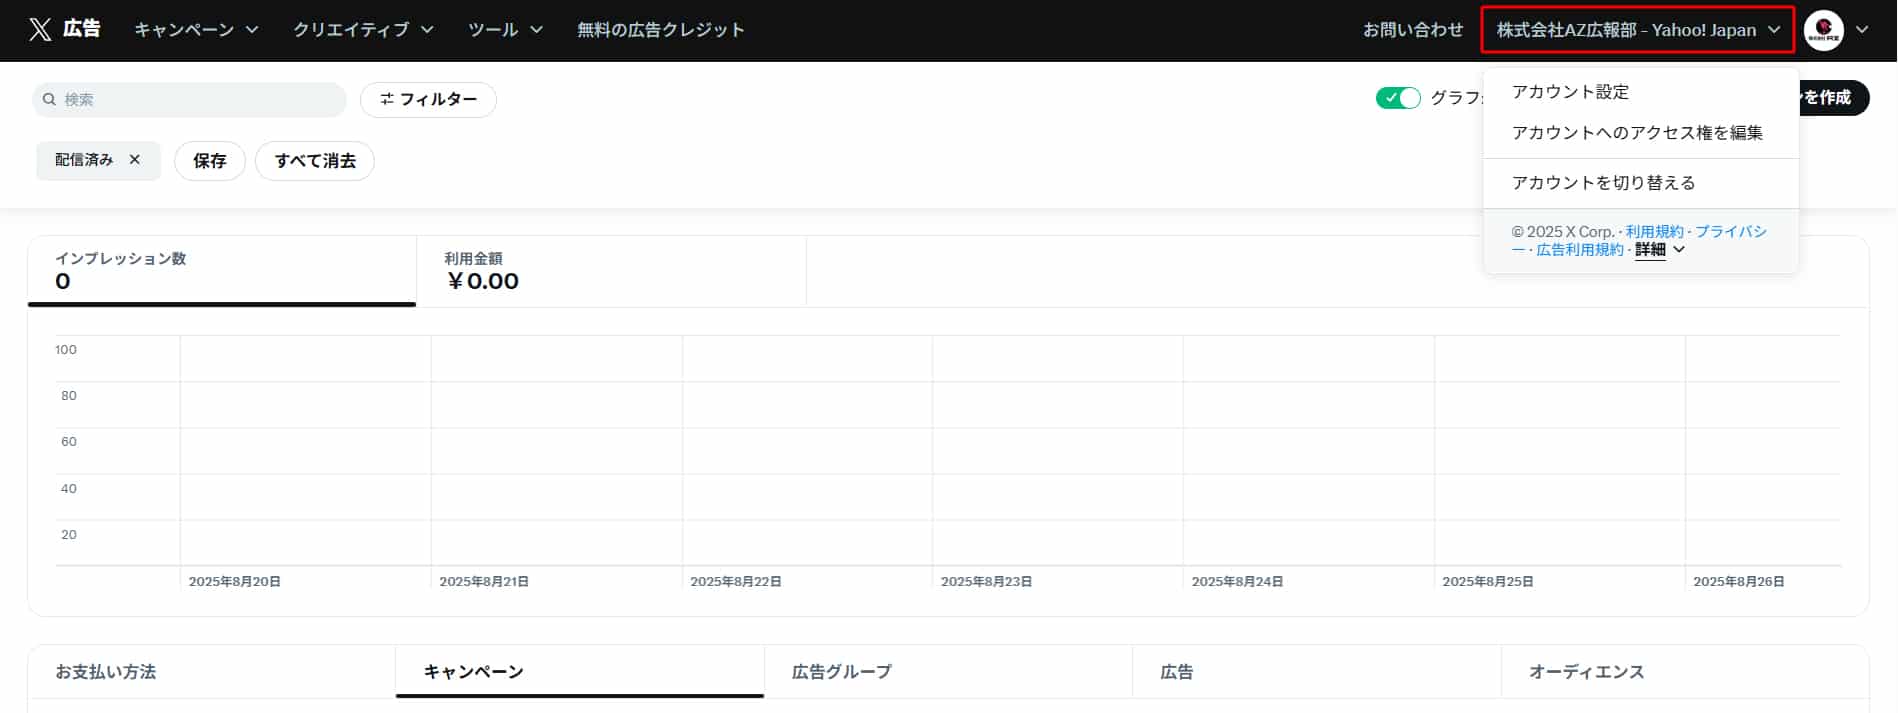This screenshot has height=713, width=1898.
Task: Switch to the 広告グループ tab
Action: (841, 672)
